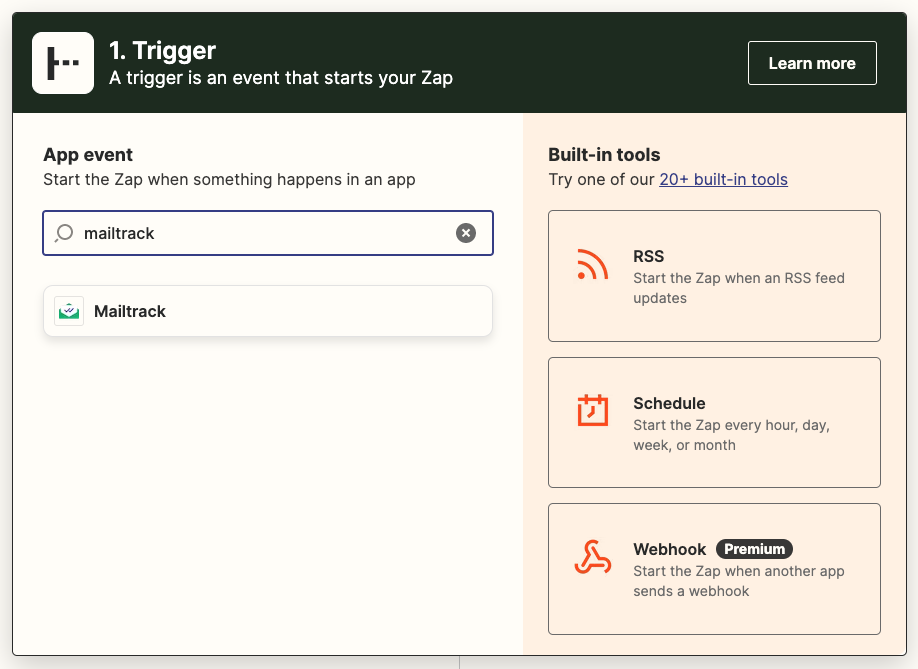918x669 pixels.
Task: Click the "1. Trigger" header title
Action: coord(162,50)
